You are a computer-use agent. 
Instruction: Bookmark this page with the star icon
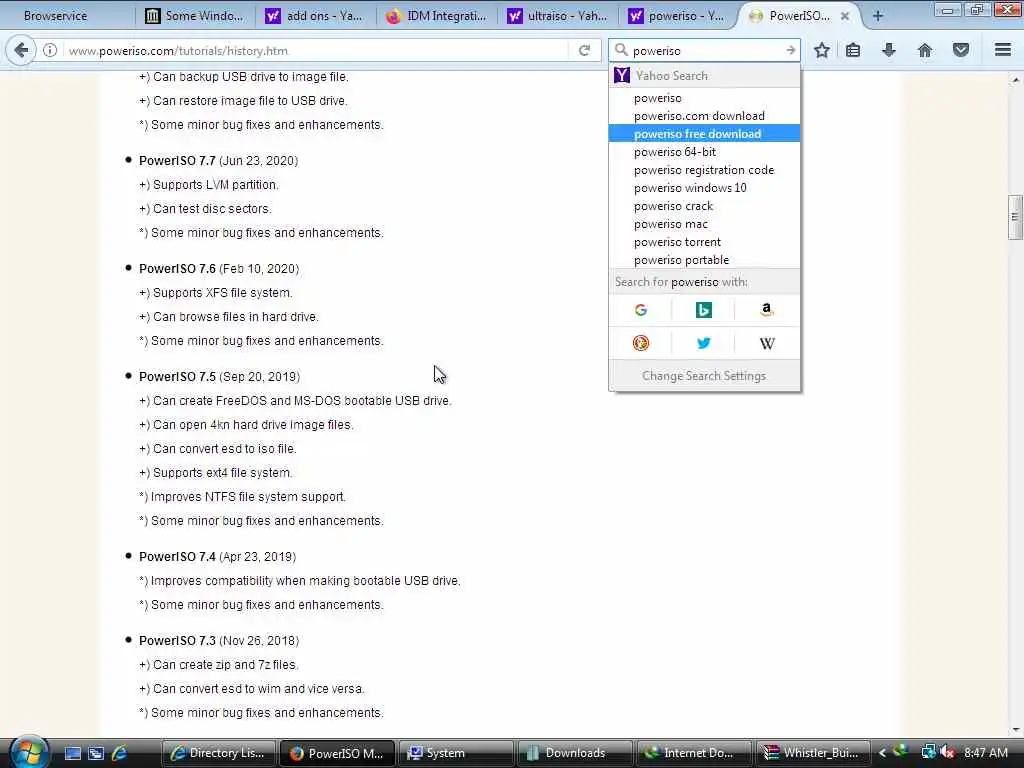[x=822, y=50]
